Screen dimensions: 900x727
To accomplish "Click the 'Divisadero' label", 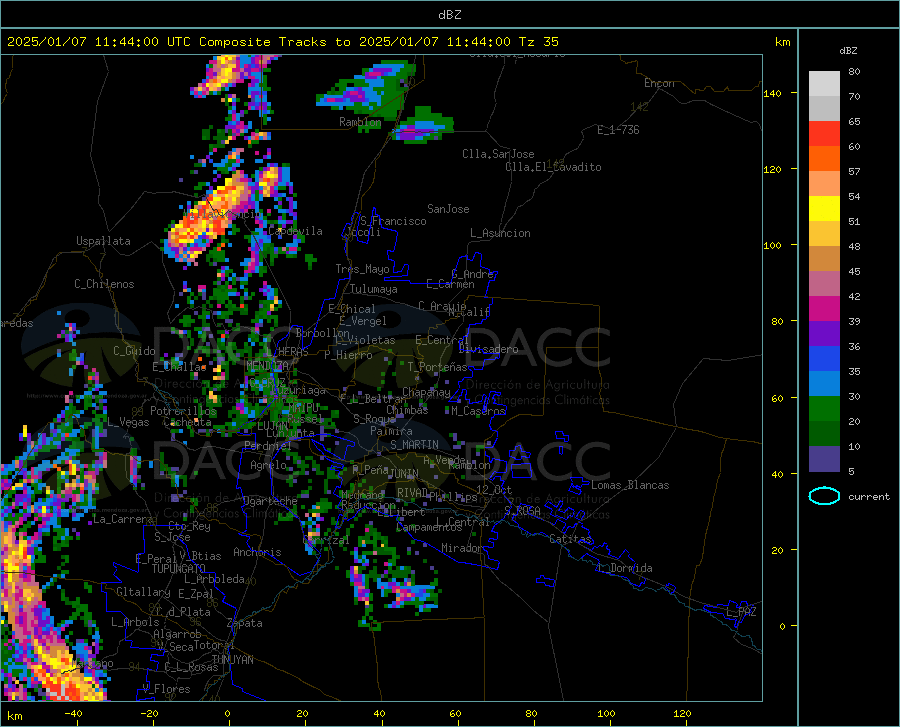I will pyautogui.click(x=488, y=349).
